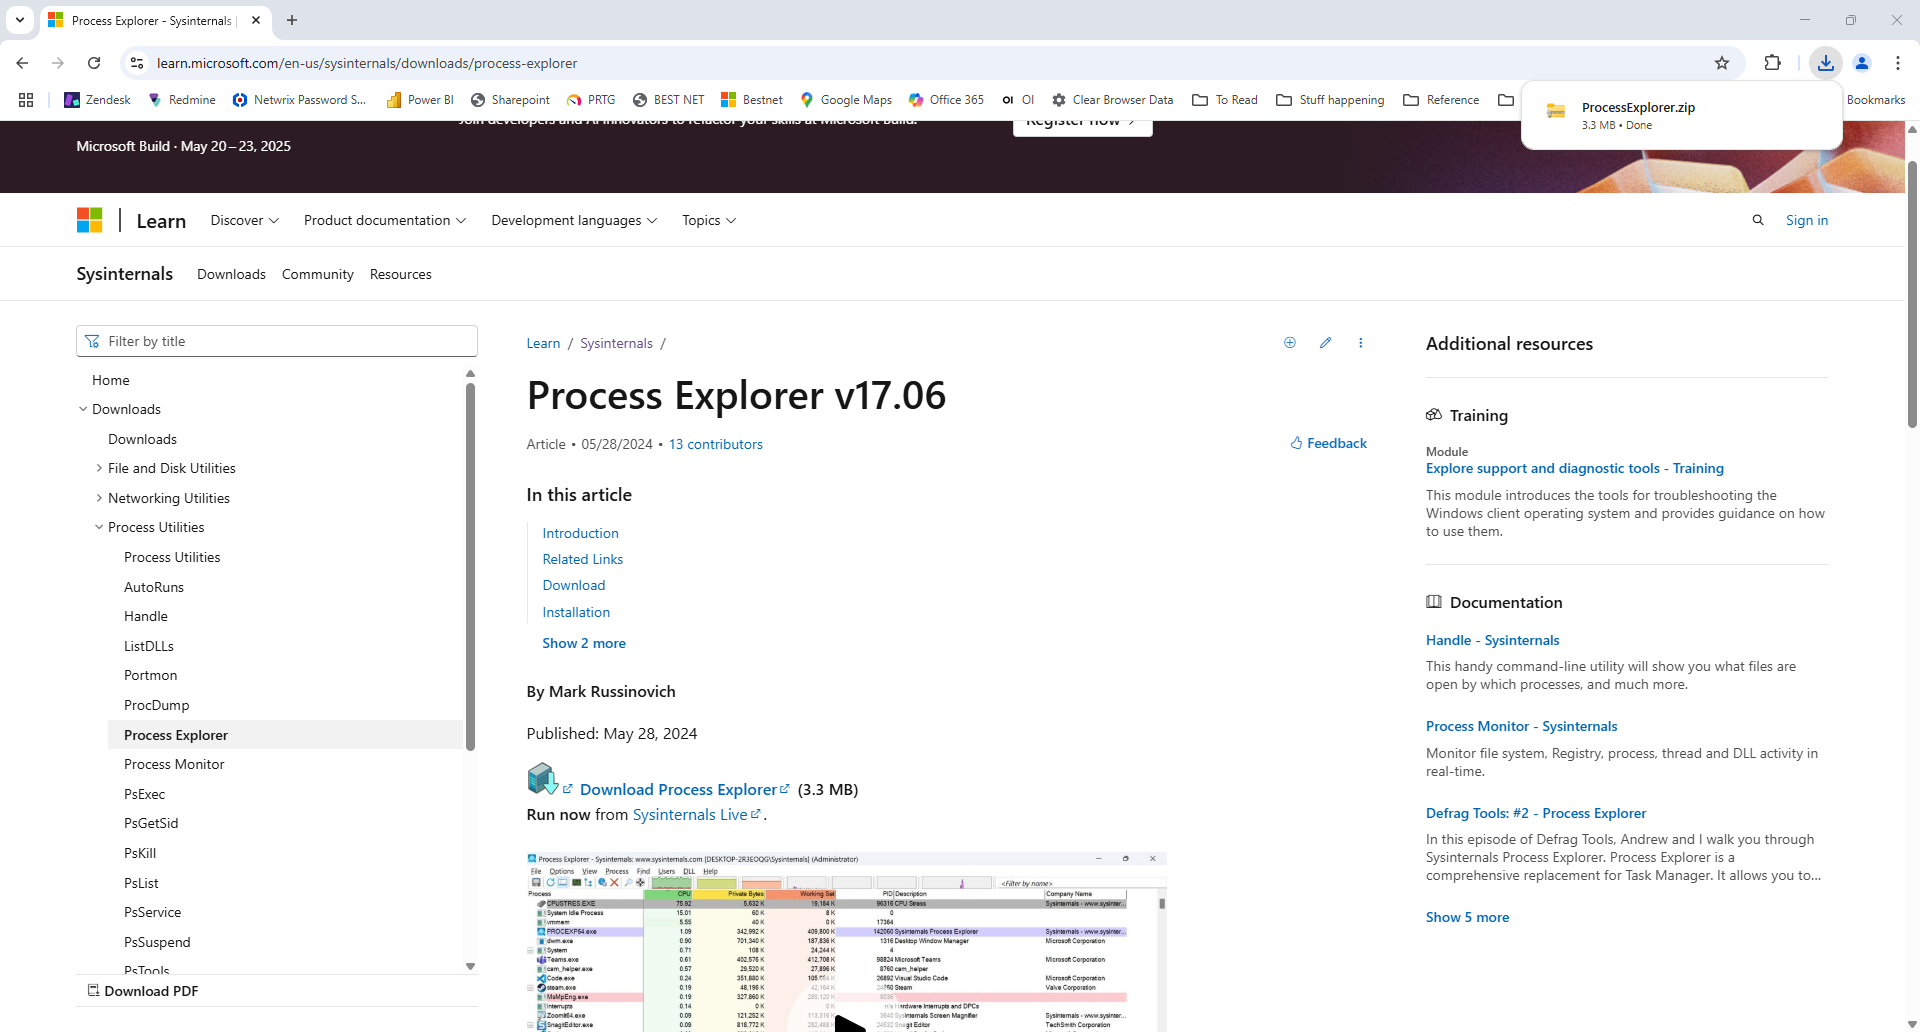The image size is (1920, 1032).
Task: Click the Download Process Explorer link
Action: 678,789
